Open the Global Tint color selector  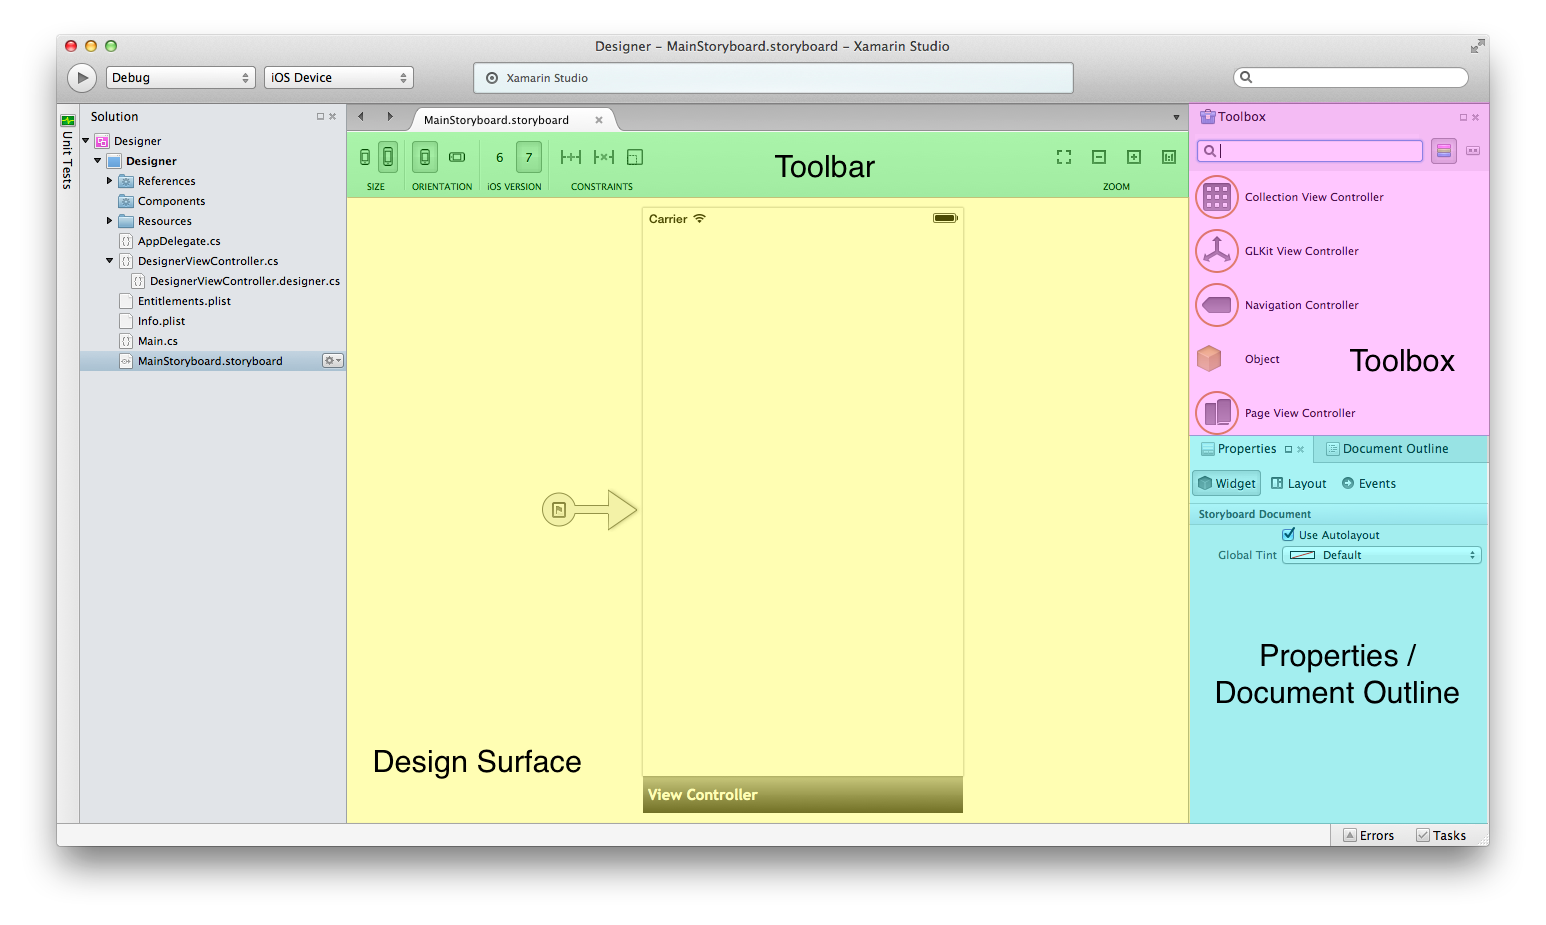(1381, 556)
